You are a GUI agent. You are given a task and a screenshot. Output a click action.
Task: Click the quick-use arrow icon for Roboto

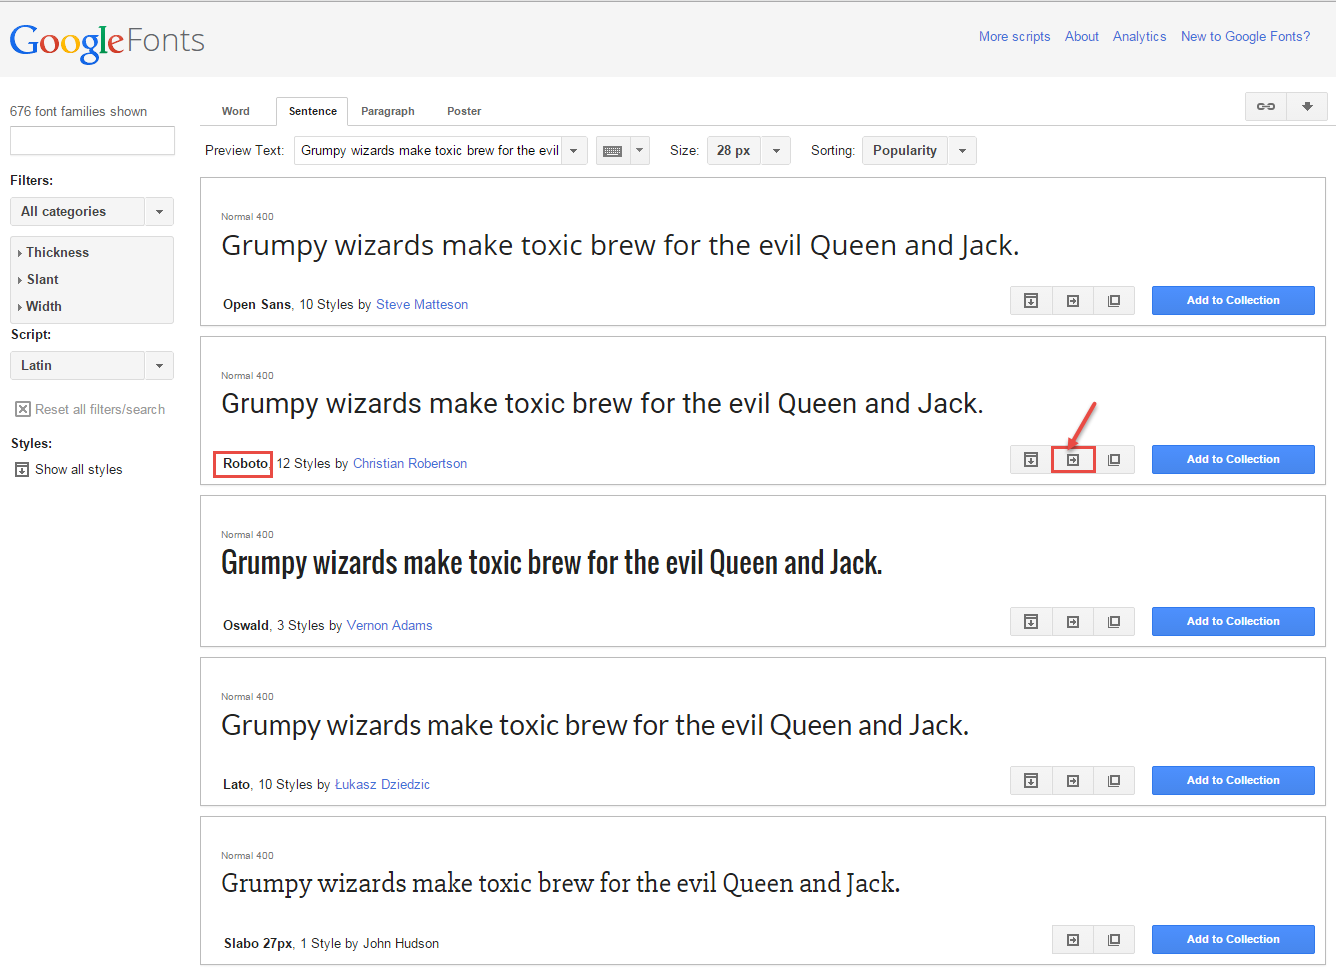click(x=1073, y=459)
